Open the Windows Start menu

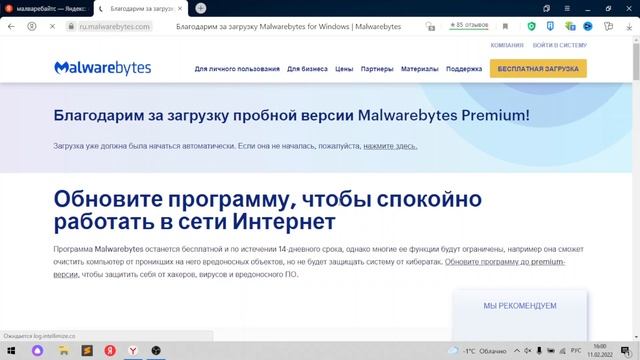click(11, 351)
